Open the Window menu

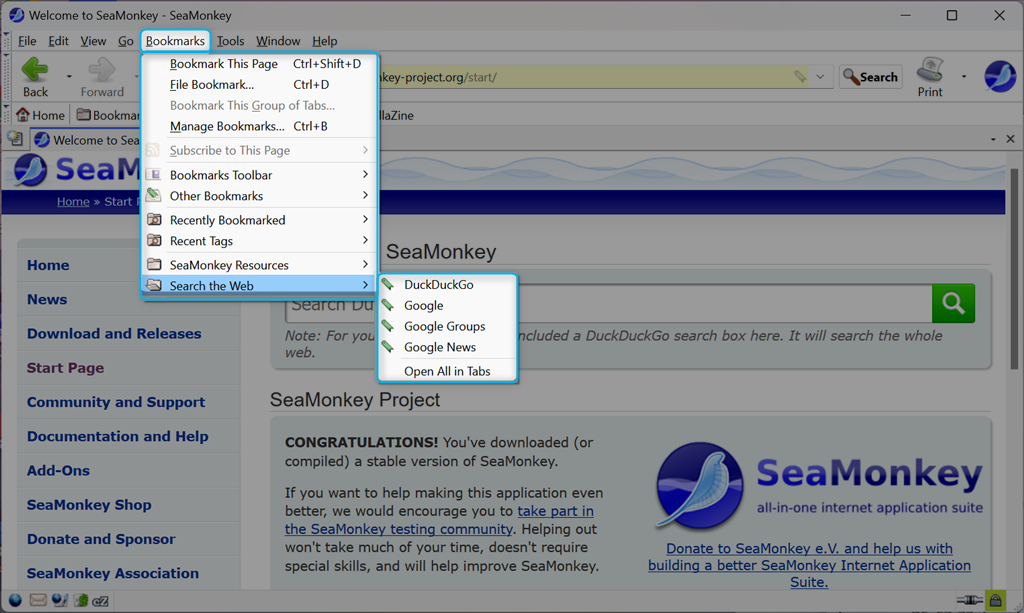[278, 41]
